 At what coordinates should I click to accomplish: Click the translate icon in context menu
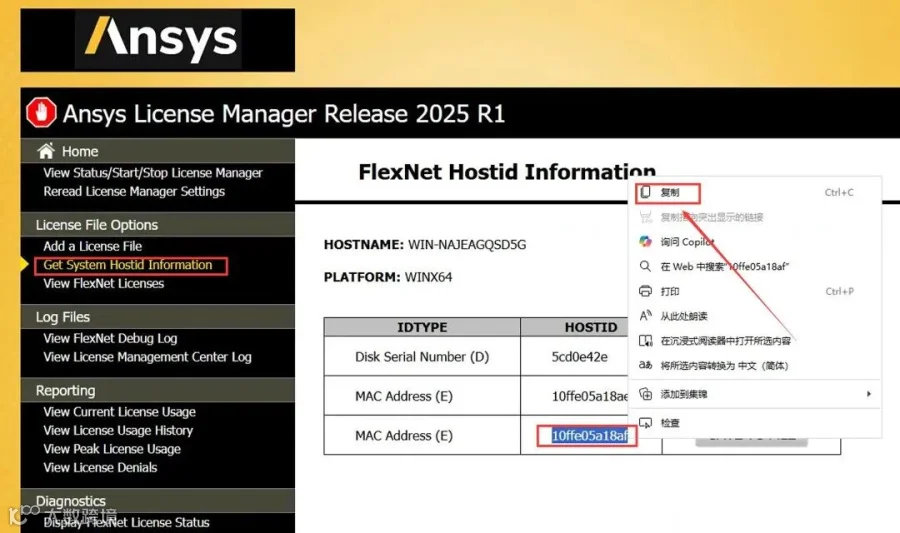645,365
